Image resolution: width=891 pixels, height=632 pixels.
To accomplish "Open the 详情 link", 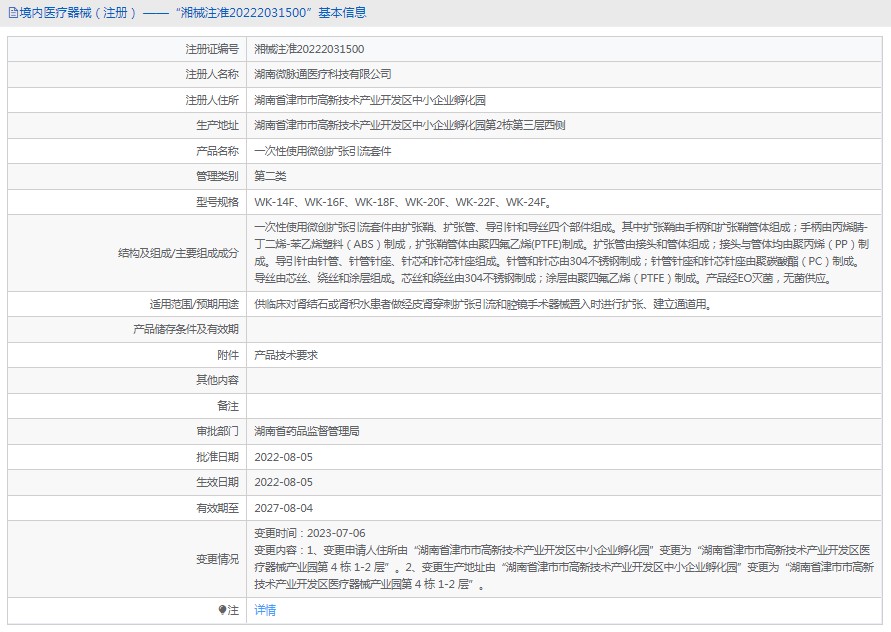I will pyautogui.click(x=265, y=610).
